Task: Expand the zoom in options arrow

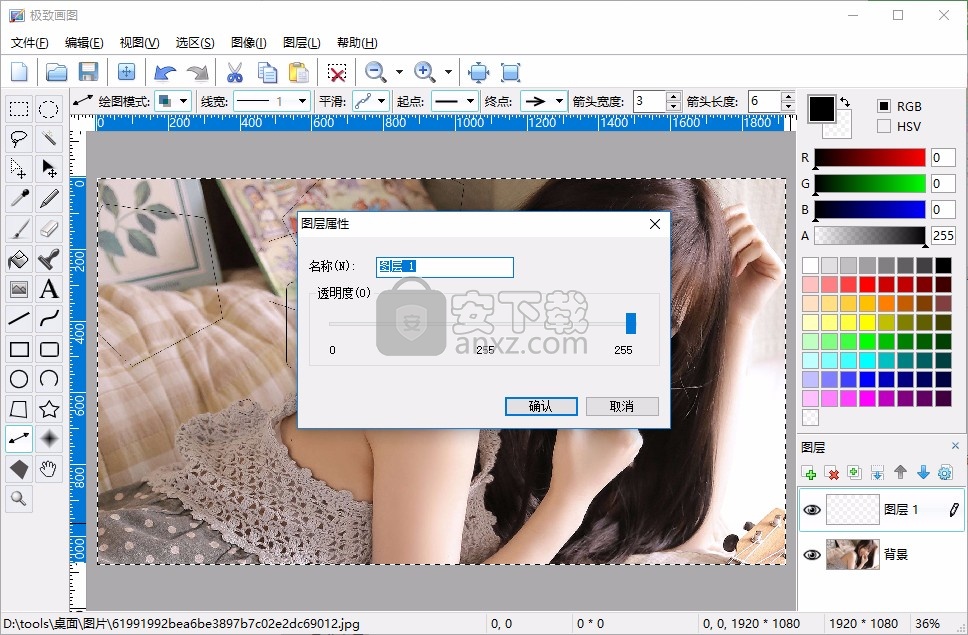Action: click(x=448, y=72)
